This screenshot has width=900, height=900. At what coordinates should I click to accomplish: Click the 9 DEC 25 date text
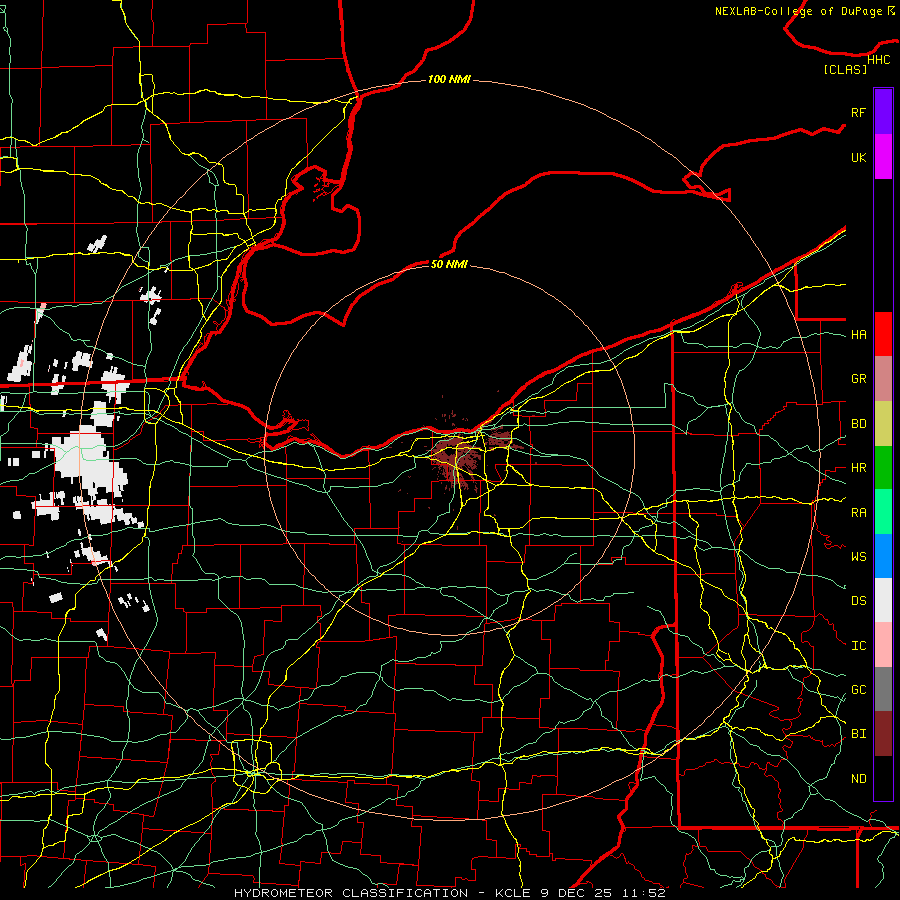[x=577, y=893]
